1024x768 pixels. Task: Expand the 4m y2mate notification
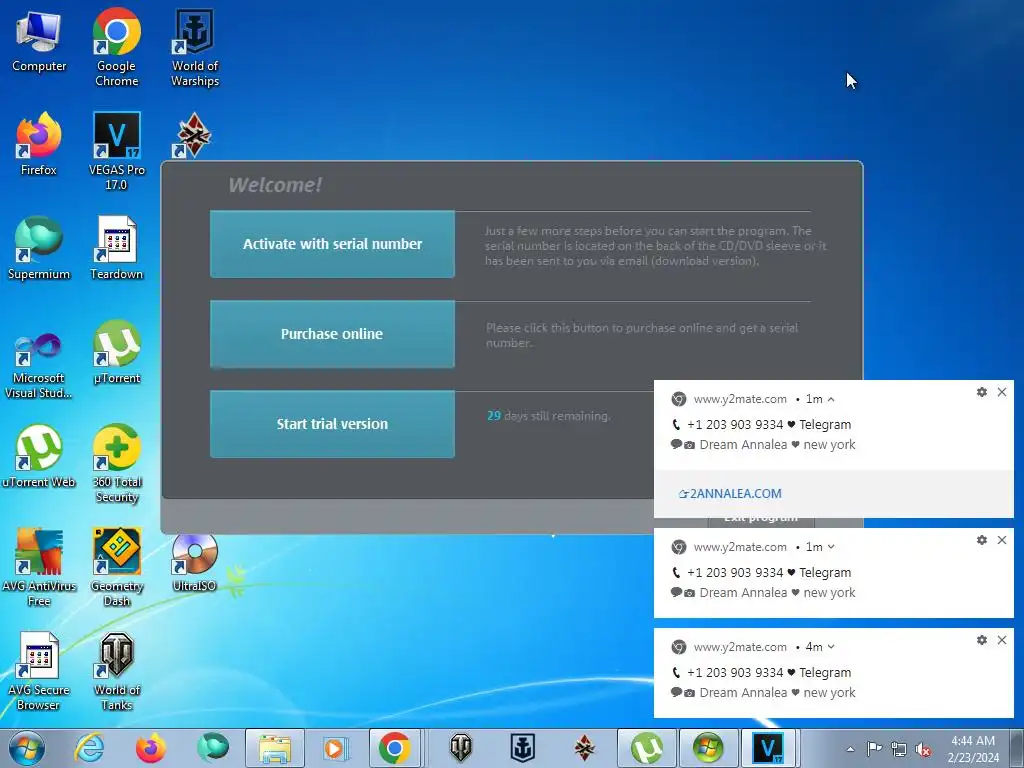831,647
